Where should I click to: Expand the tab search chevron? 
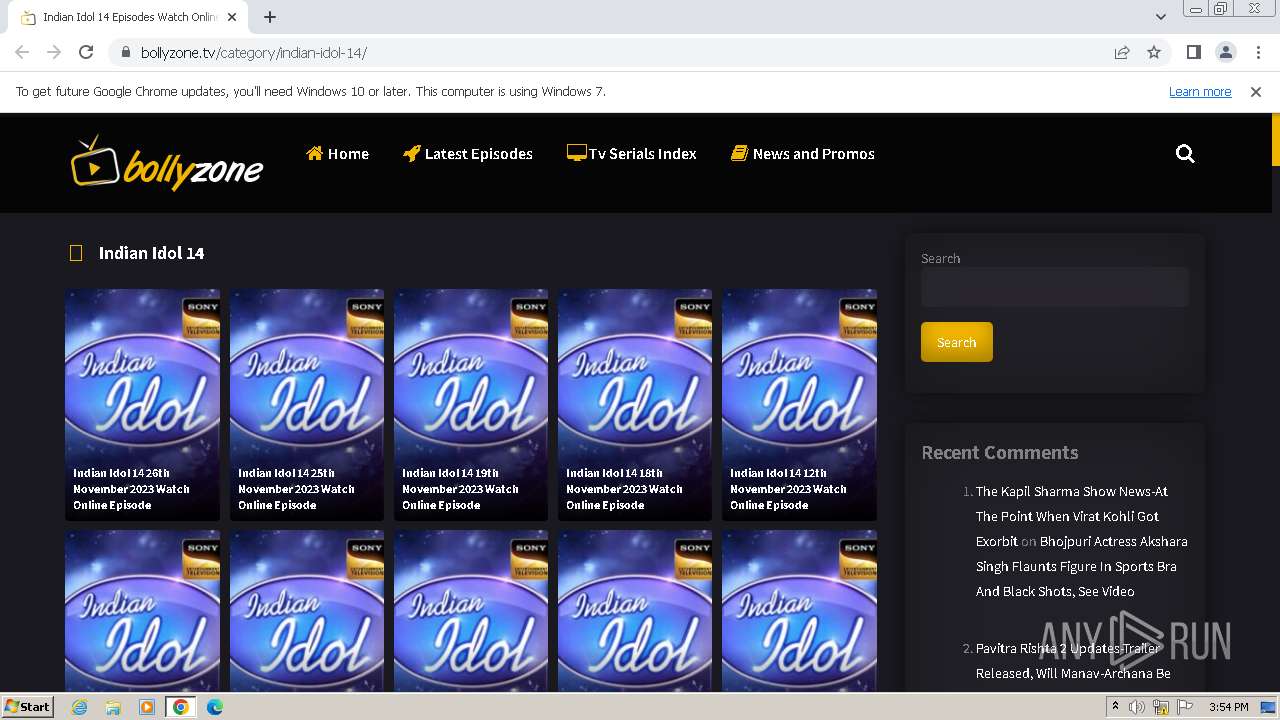(x=1160, y=17)
